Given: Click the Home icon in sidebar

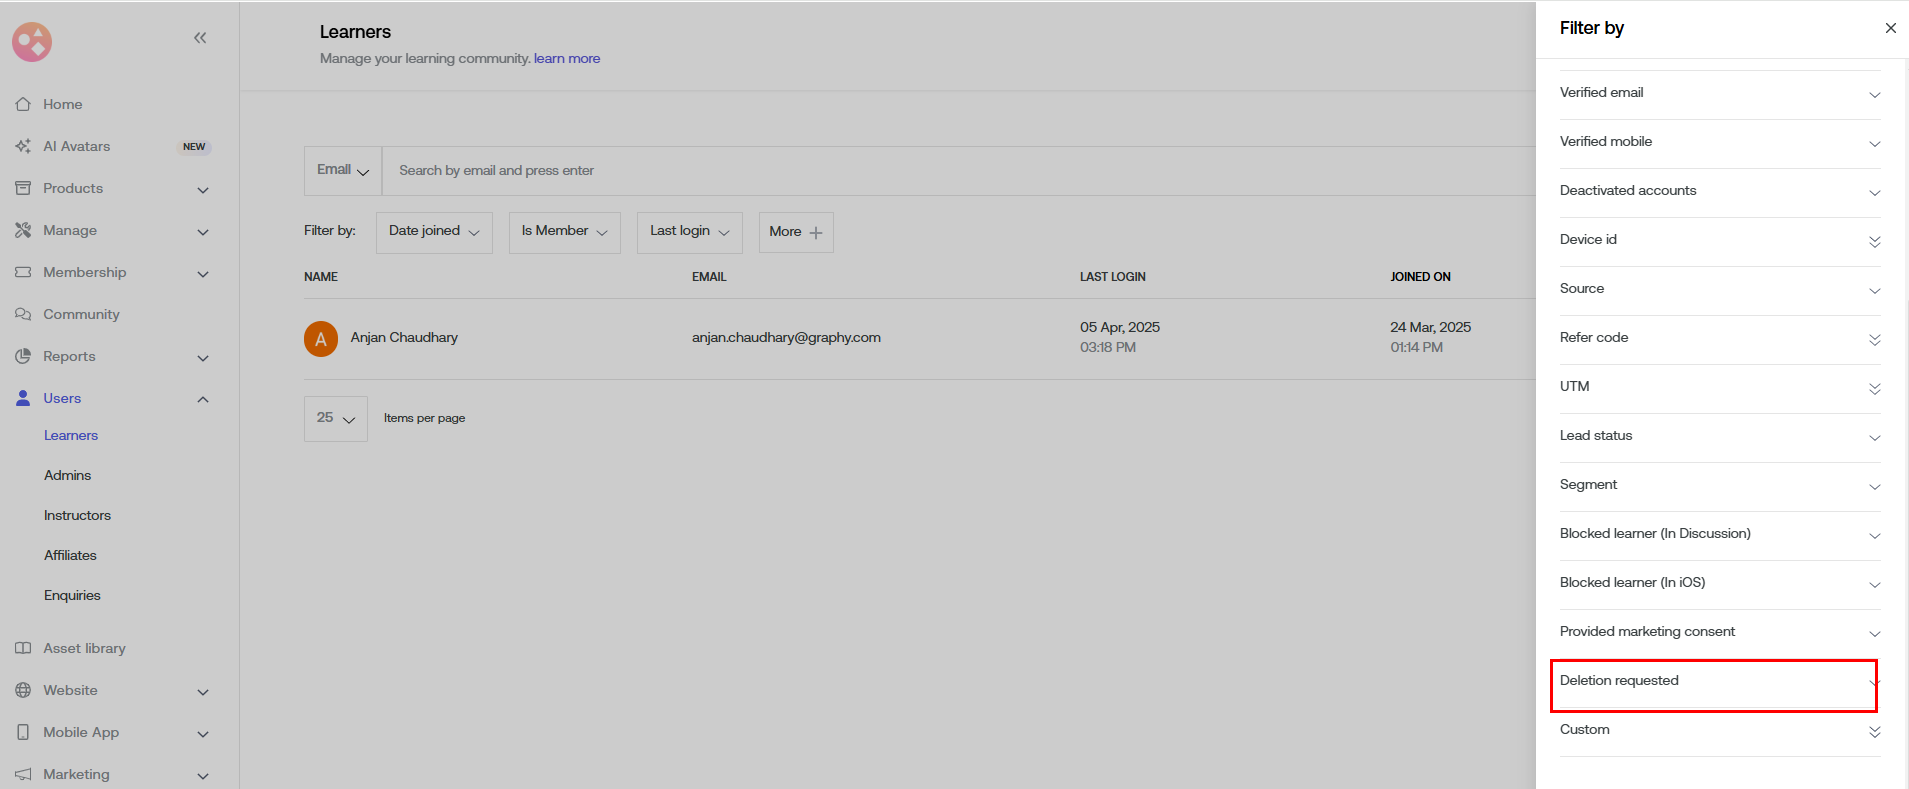Looking at the screenshot, I should pyautogui.click(x=23, y=104).
